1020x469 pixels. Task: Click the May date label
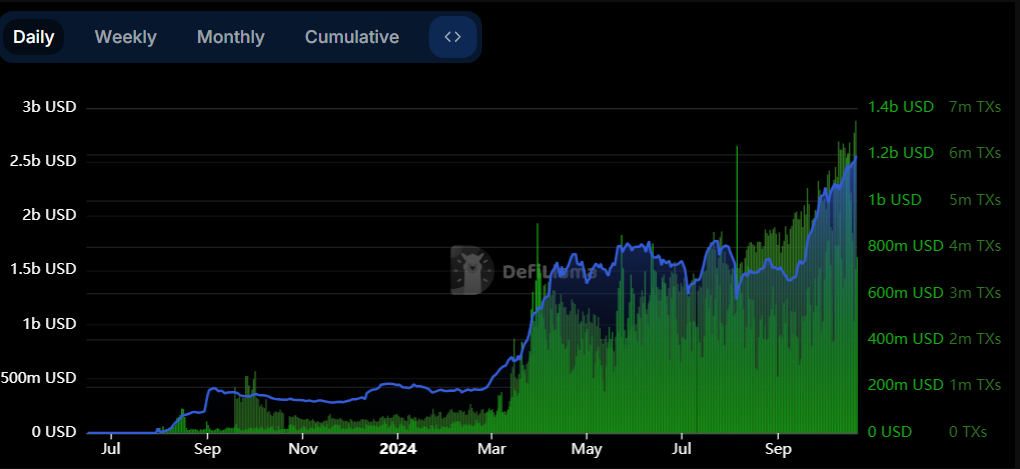(587, 449)
